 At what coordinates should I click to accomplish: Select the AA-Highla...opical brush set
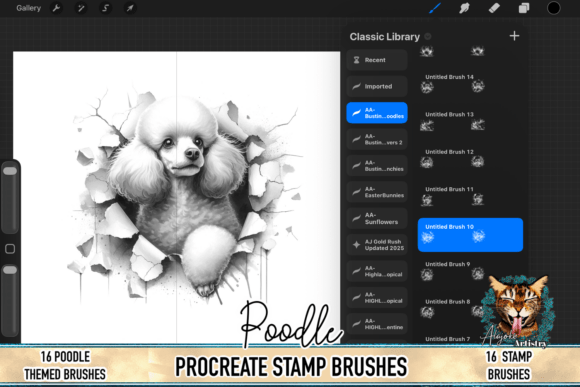(x=377, y=271)
